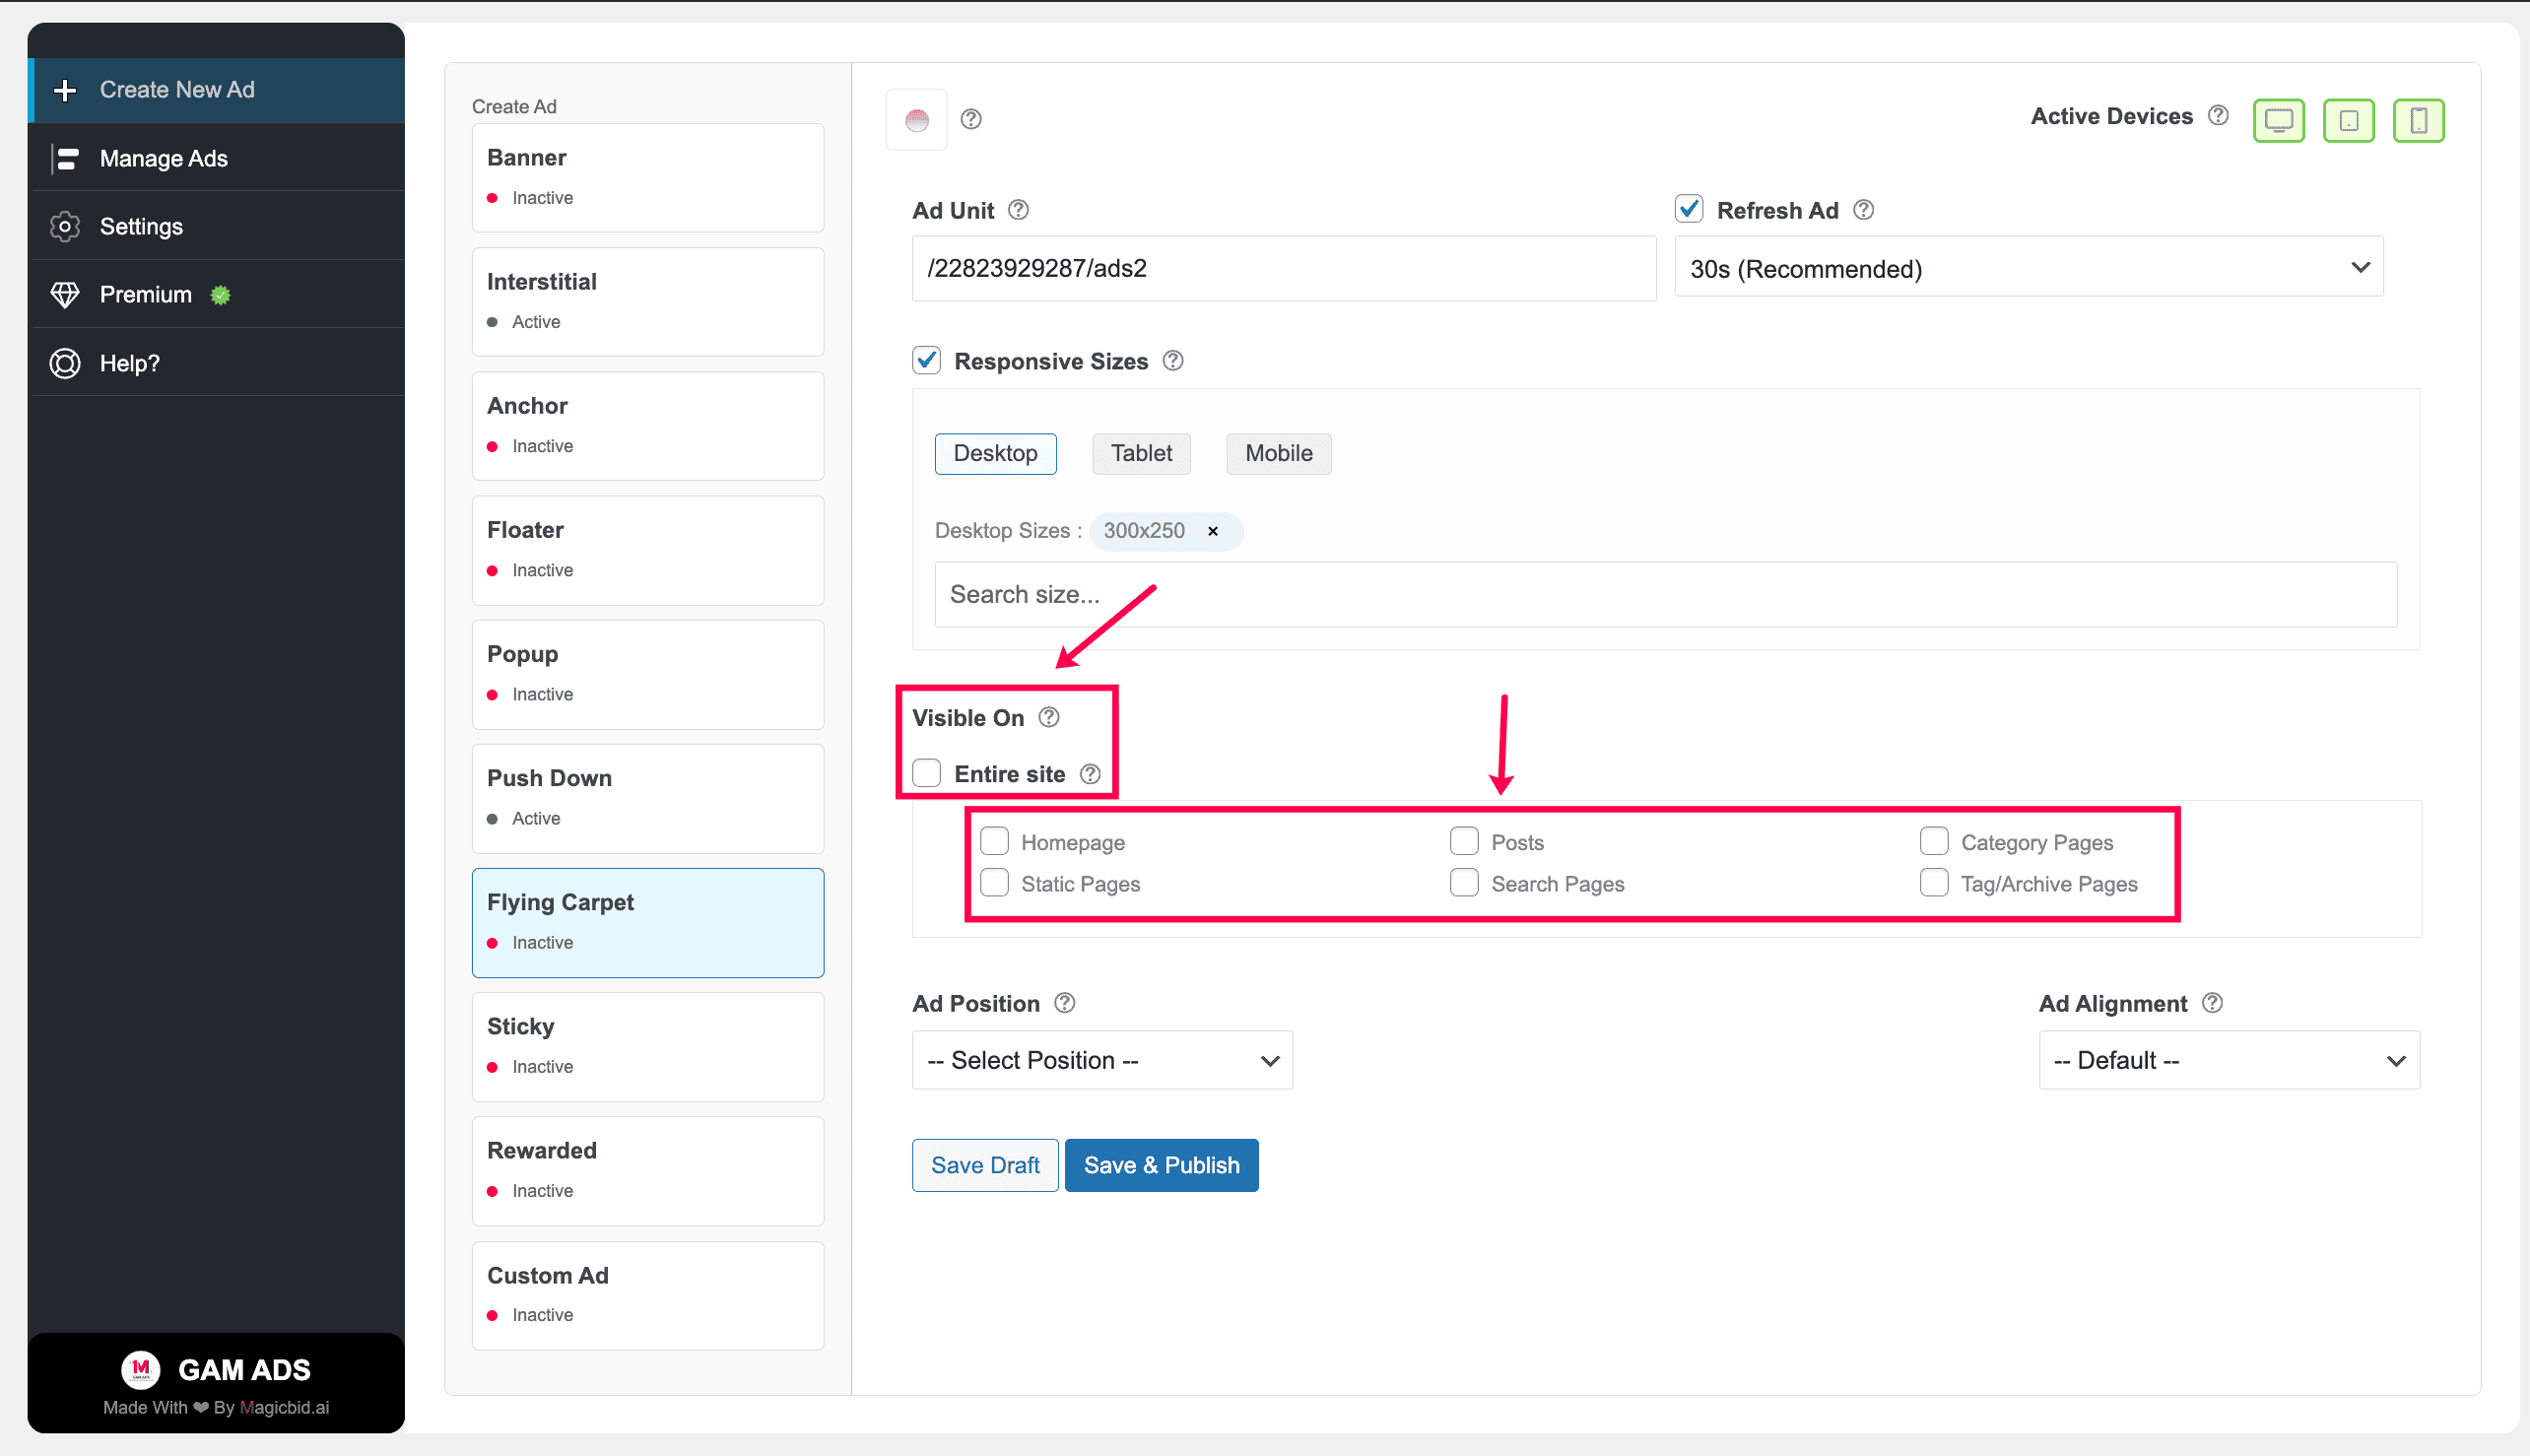Screen dimensions: 2530x1456
Task: Click the GAM ADS logo icon
Action: 140,1370
